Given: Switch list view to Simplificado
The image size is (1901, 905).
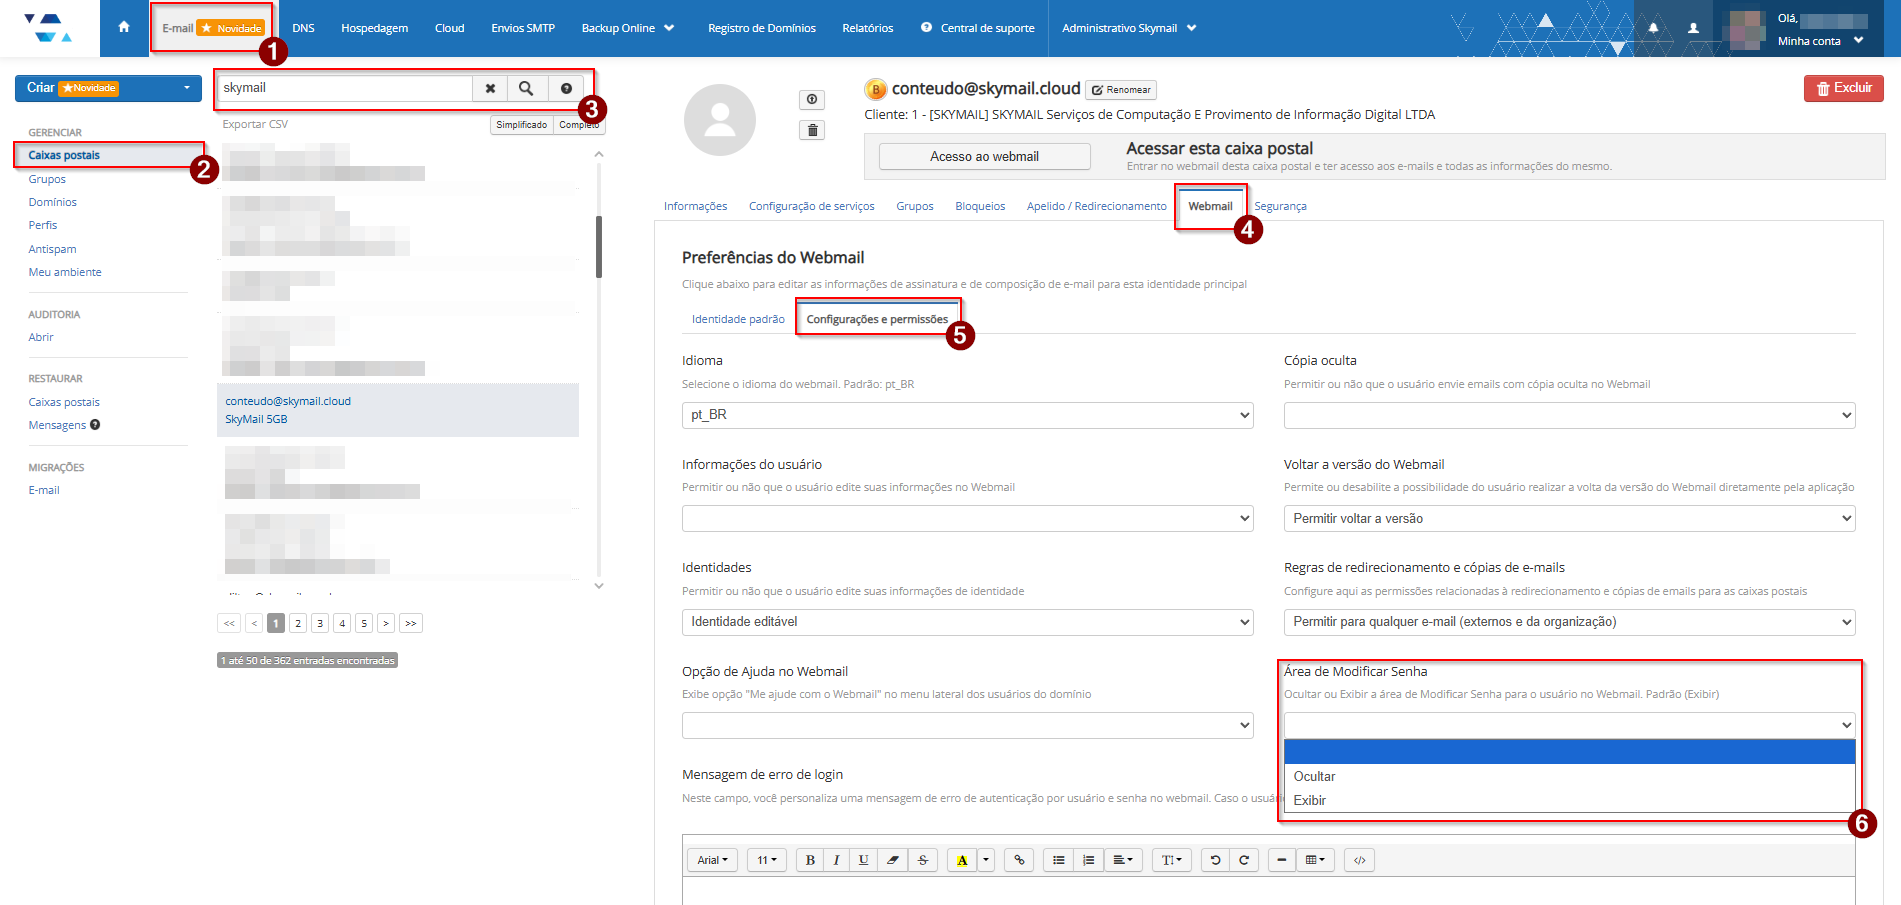Looking at the screenshot, I should [521, 125].
